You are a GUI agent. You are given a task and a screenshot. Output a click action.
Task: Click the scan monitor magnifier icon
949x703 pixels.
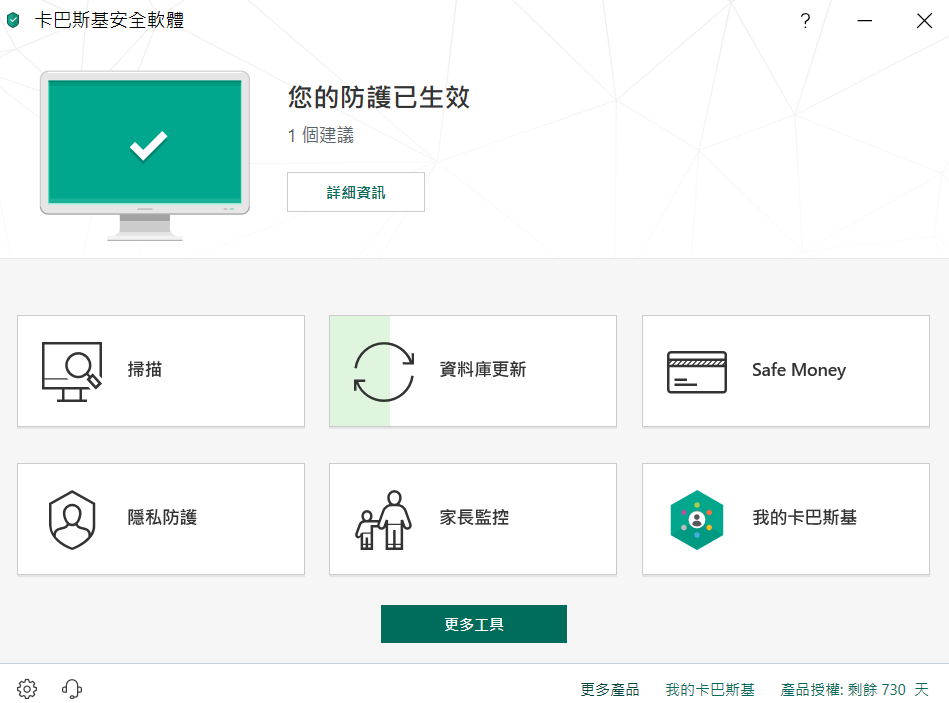(71, 371)
